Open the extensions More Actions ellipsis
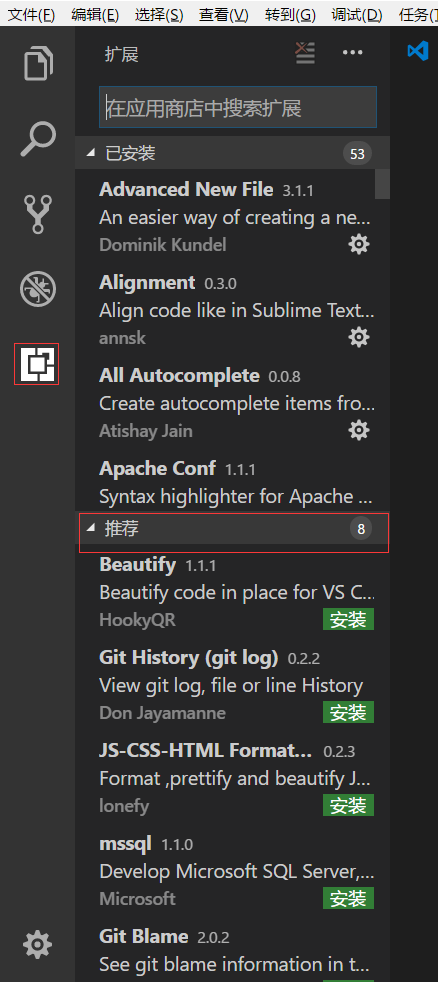 click(353, 53)
